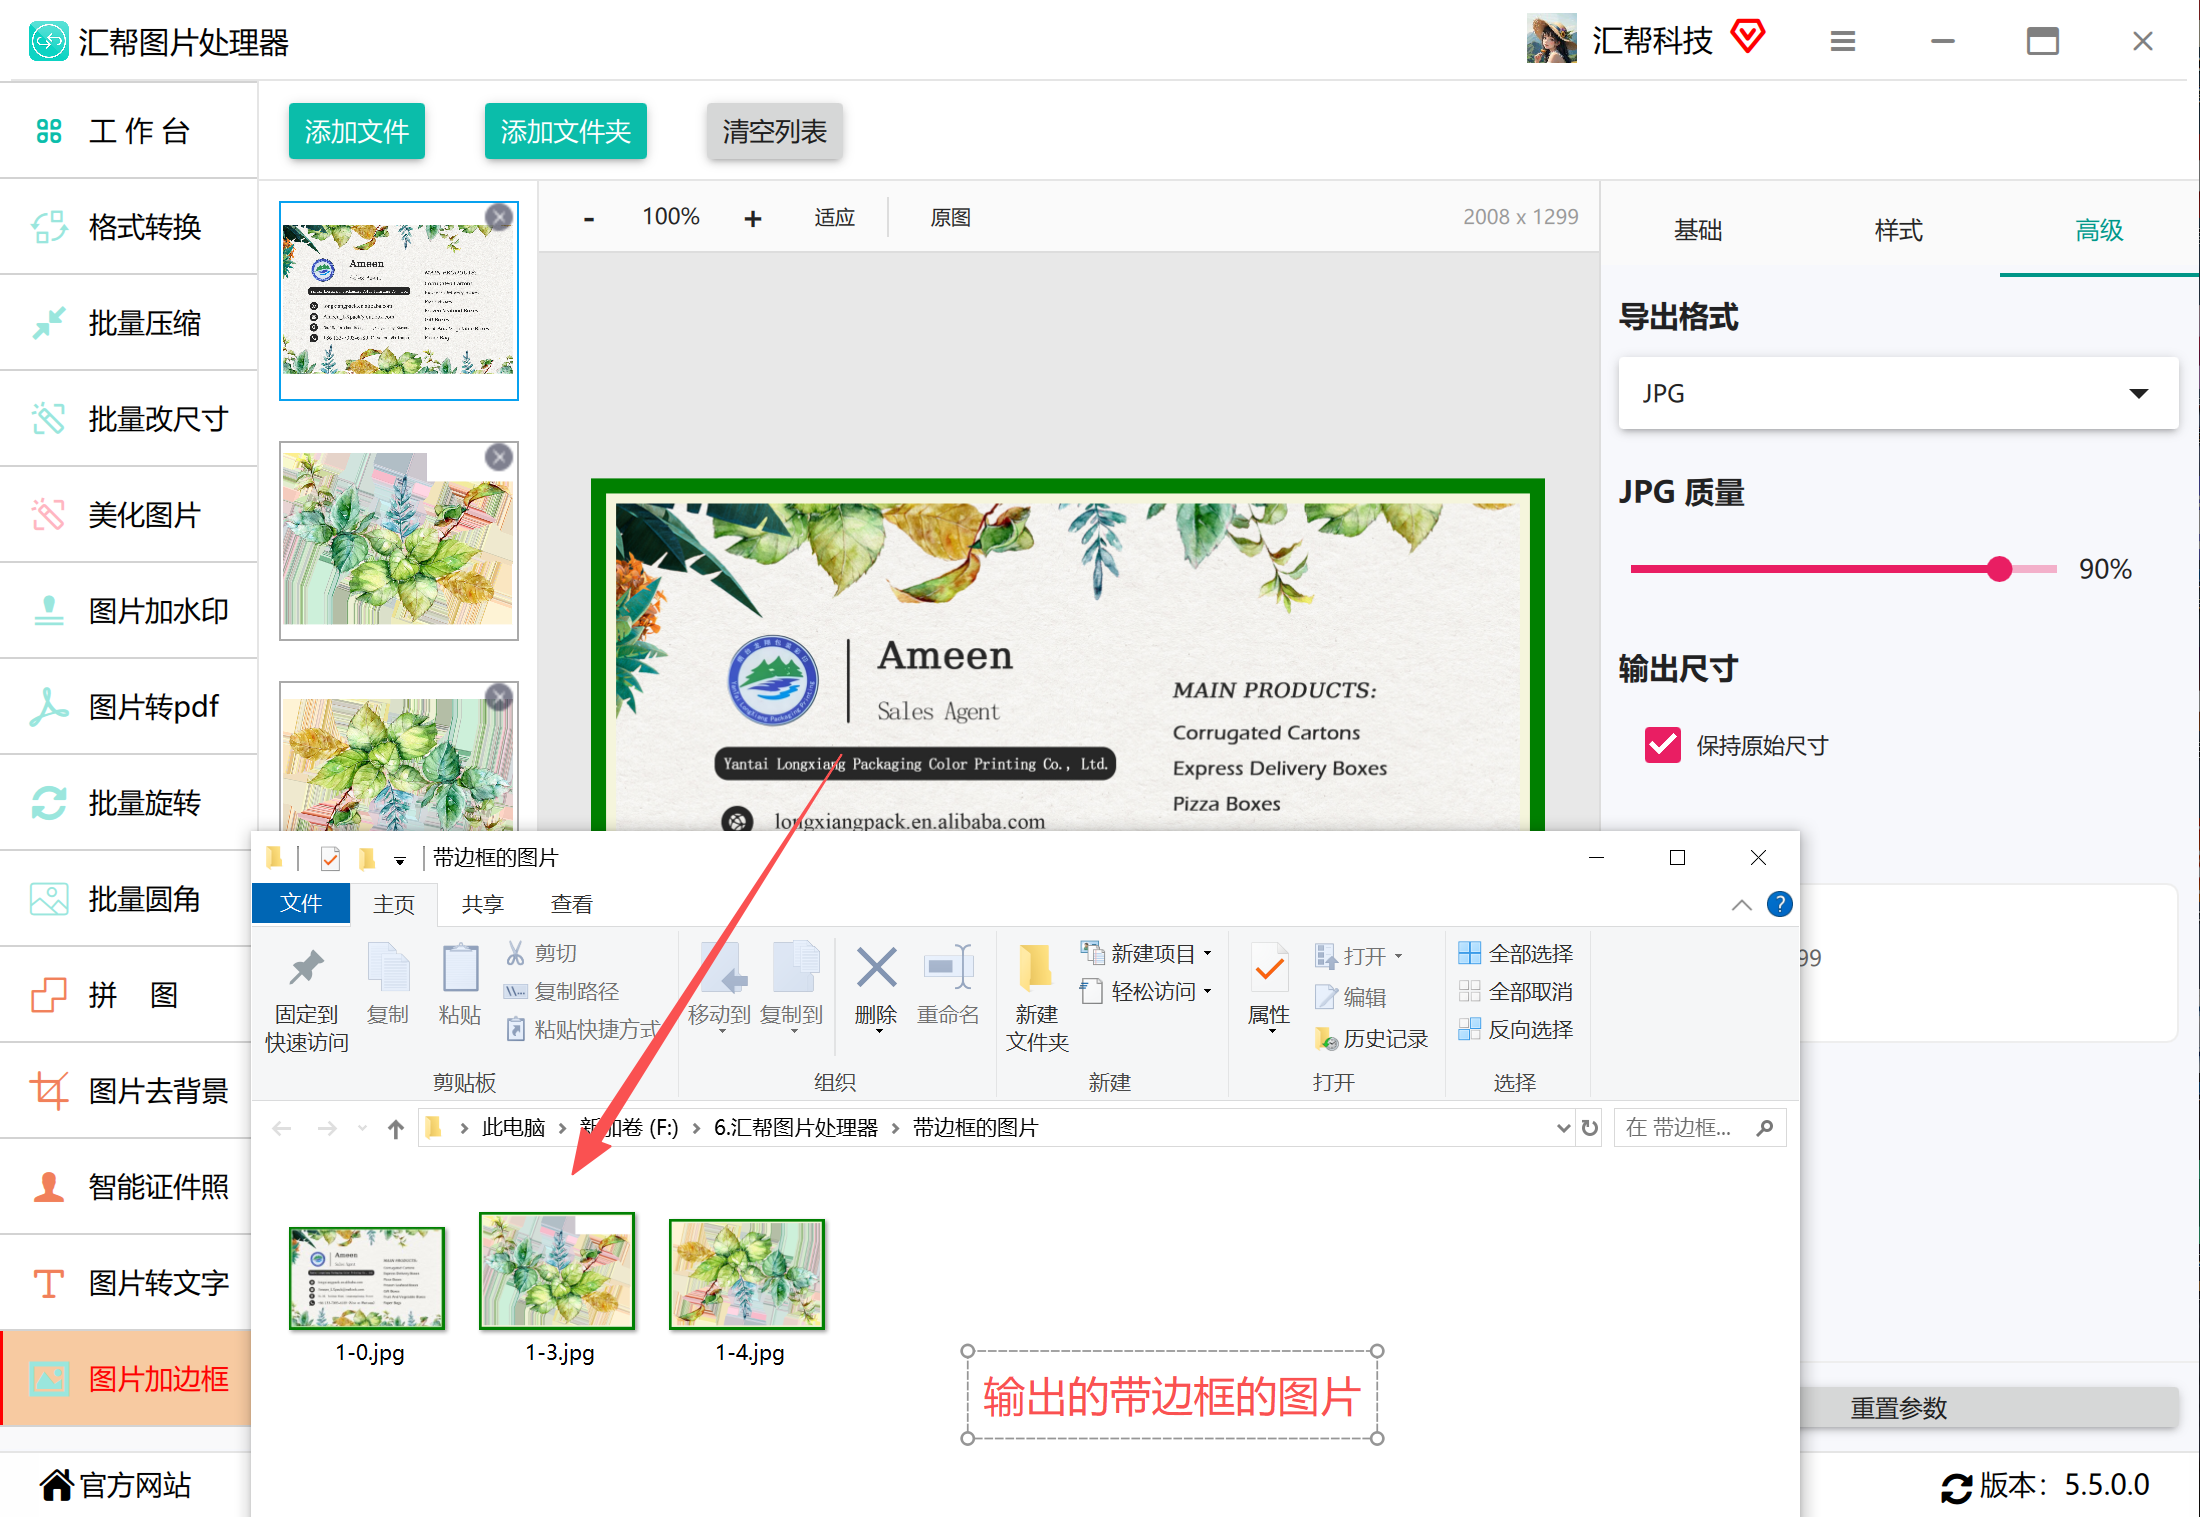Click the red VIP diamond icon

click(x=1748, y=37)
